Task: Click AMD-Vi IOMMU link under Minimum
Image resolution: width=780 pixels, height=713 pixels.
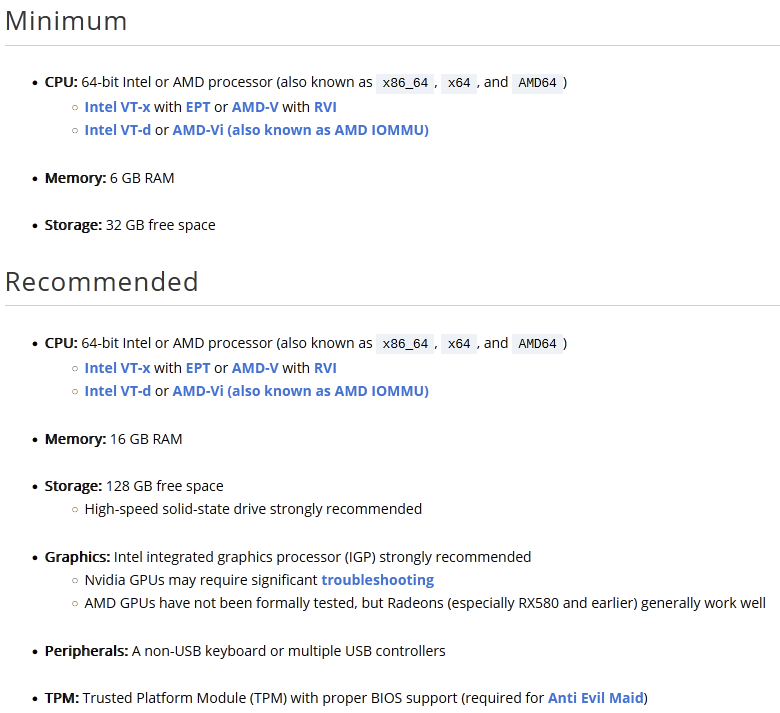Action: (300, 130)
